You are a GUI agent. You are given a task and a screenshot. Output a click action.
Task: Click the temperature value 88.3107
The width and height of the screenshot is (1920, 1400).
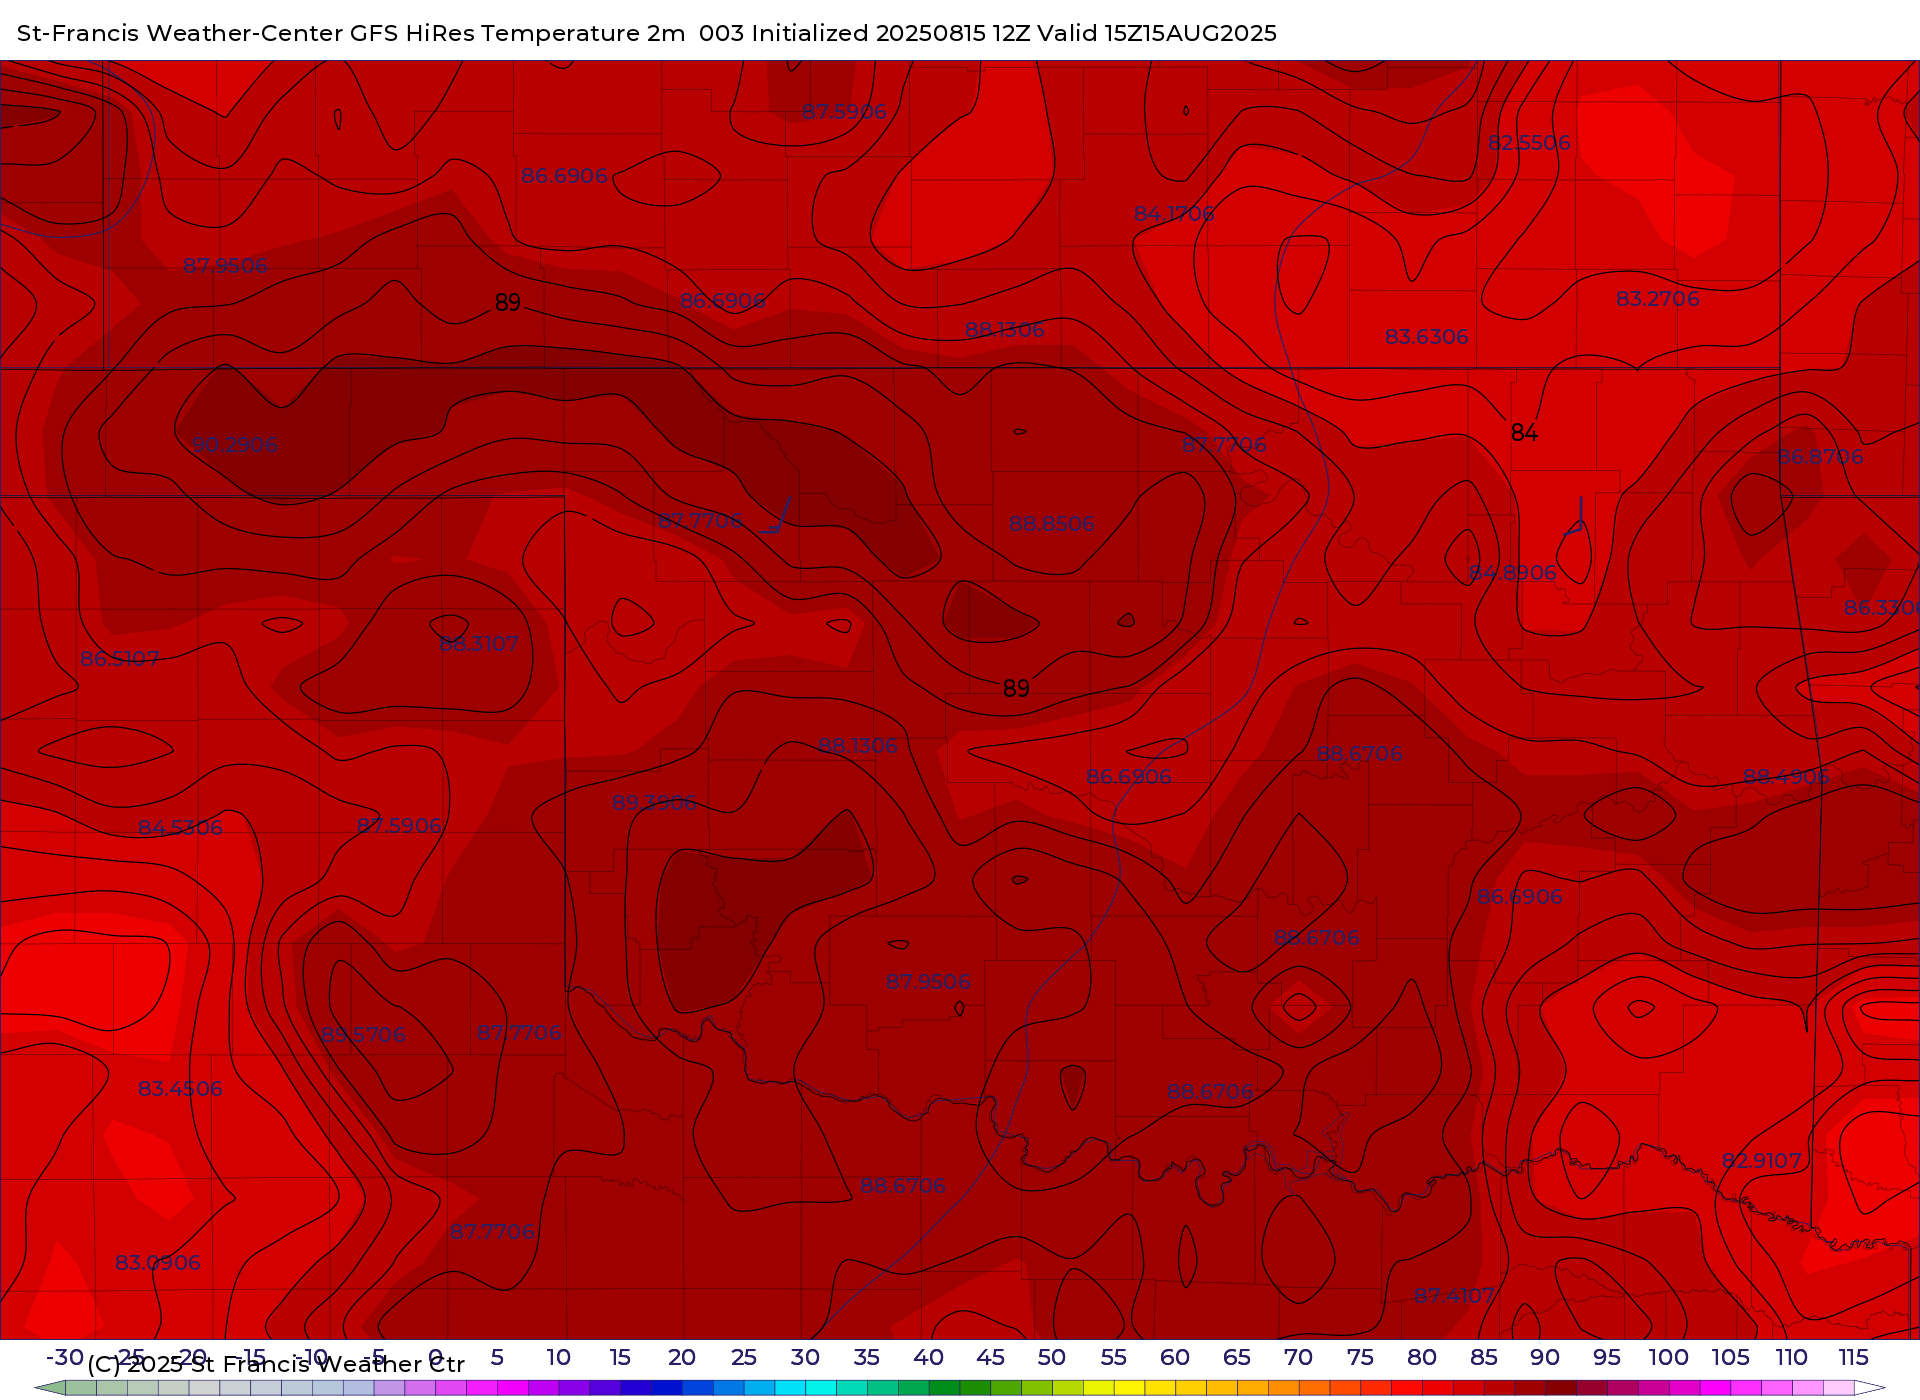[479, 645]
